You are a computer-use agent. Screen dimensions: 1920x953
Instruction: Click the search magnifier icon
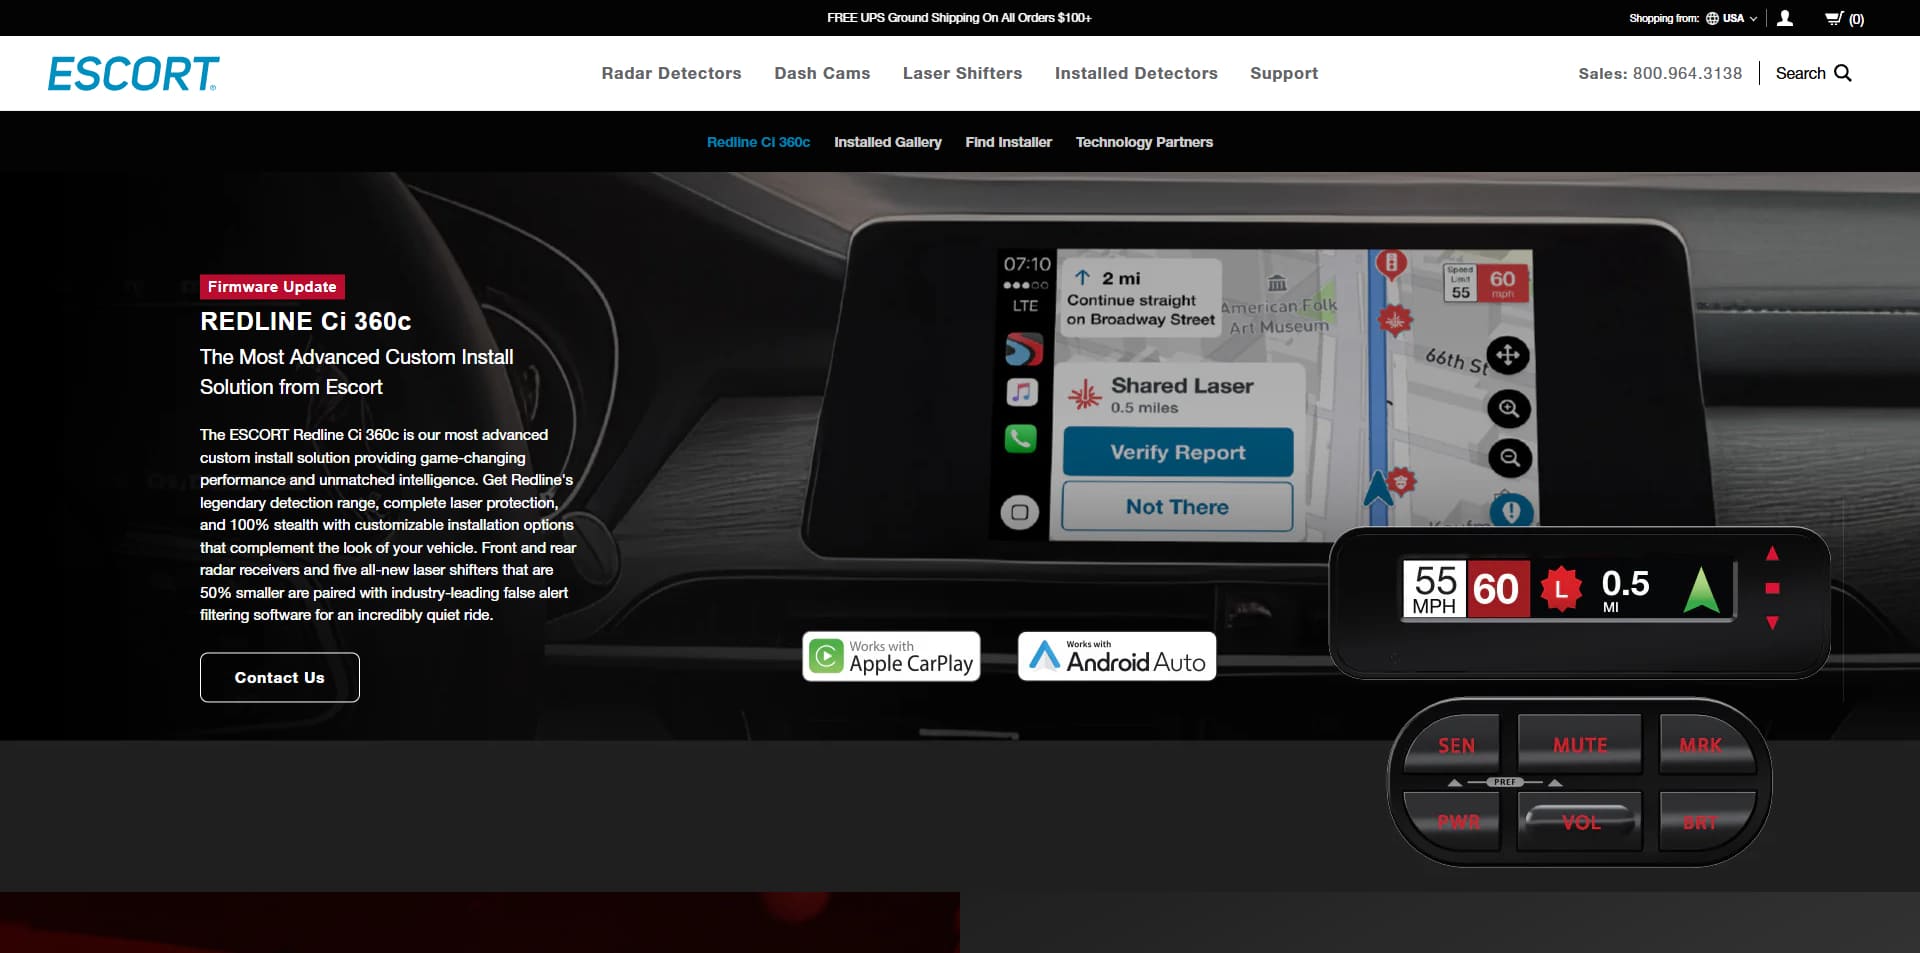[1843, 73]
